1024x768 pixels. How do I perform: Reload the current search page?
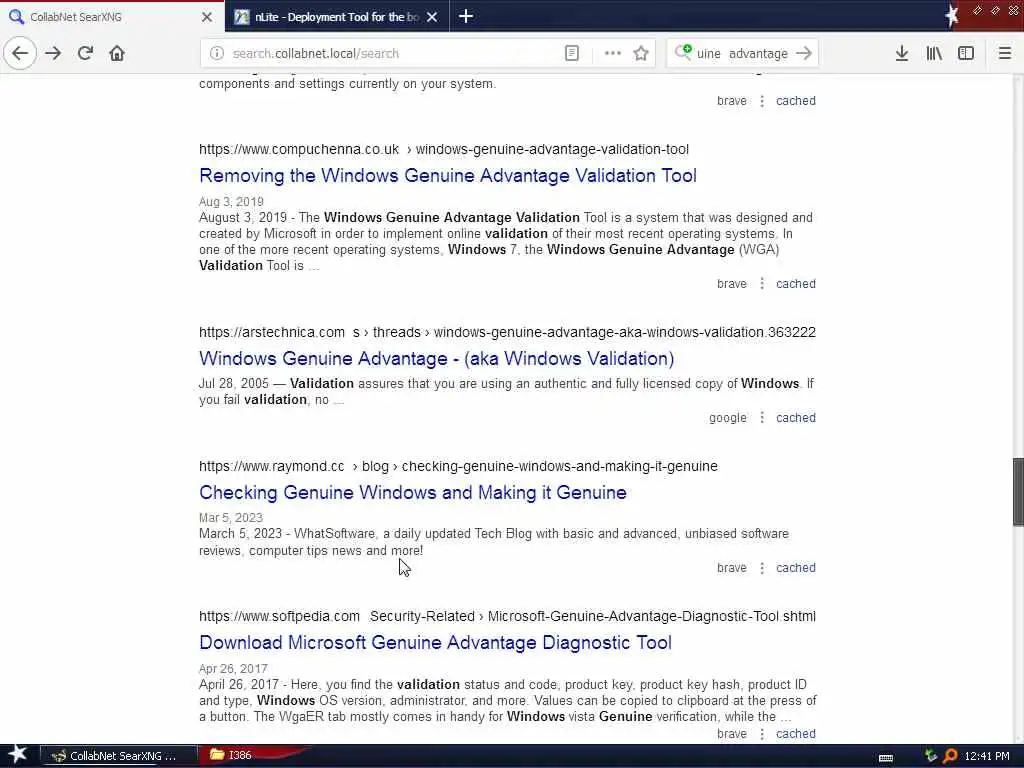coord(85,53)
